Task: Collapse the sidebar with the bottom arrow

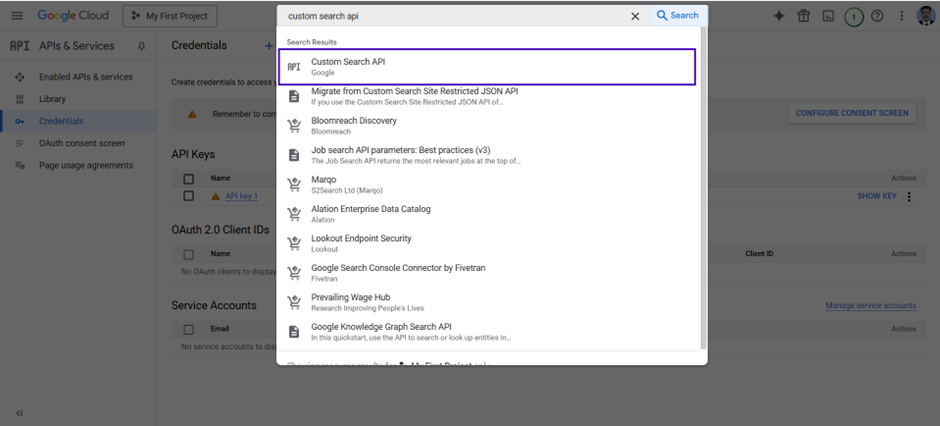Action: [x=19, y=413]
